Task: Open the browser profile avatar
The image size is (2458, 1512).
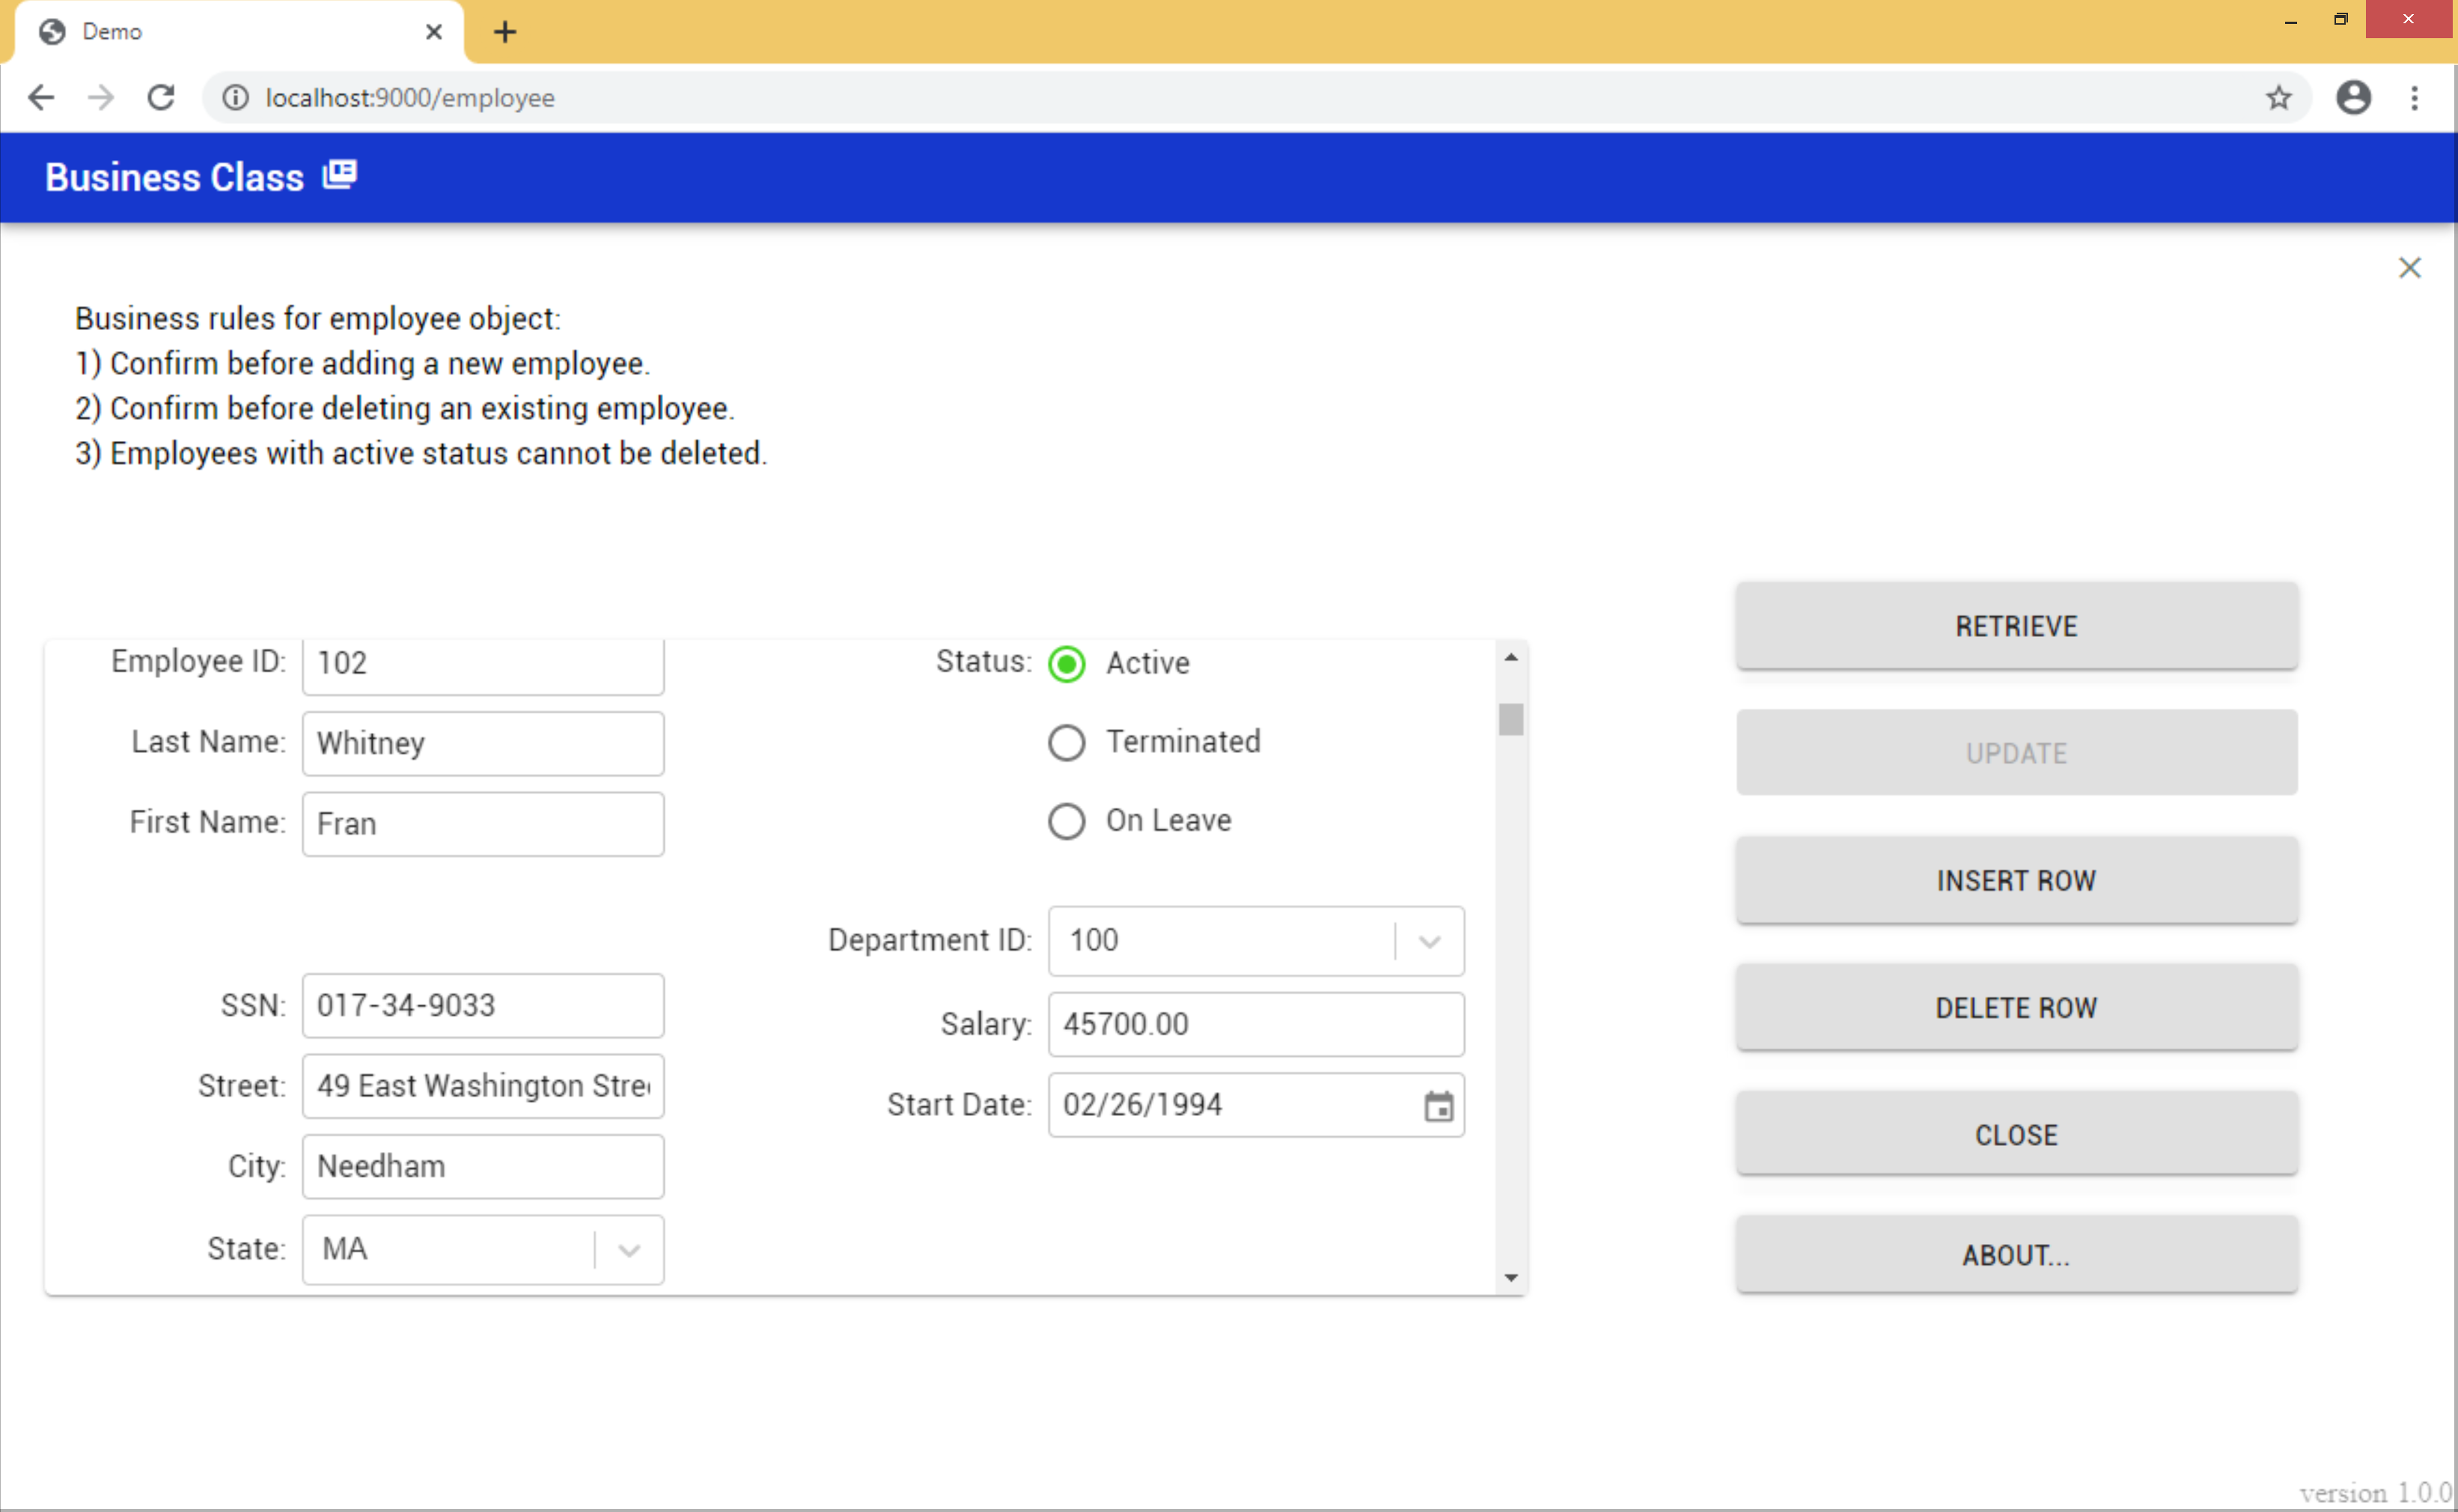Action: tap(2353, 98)
